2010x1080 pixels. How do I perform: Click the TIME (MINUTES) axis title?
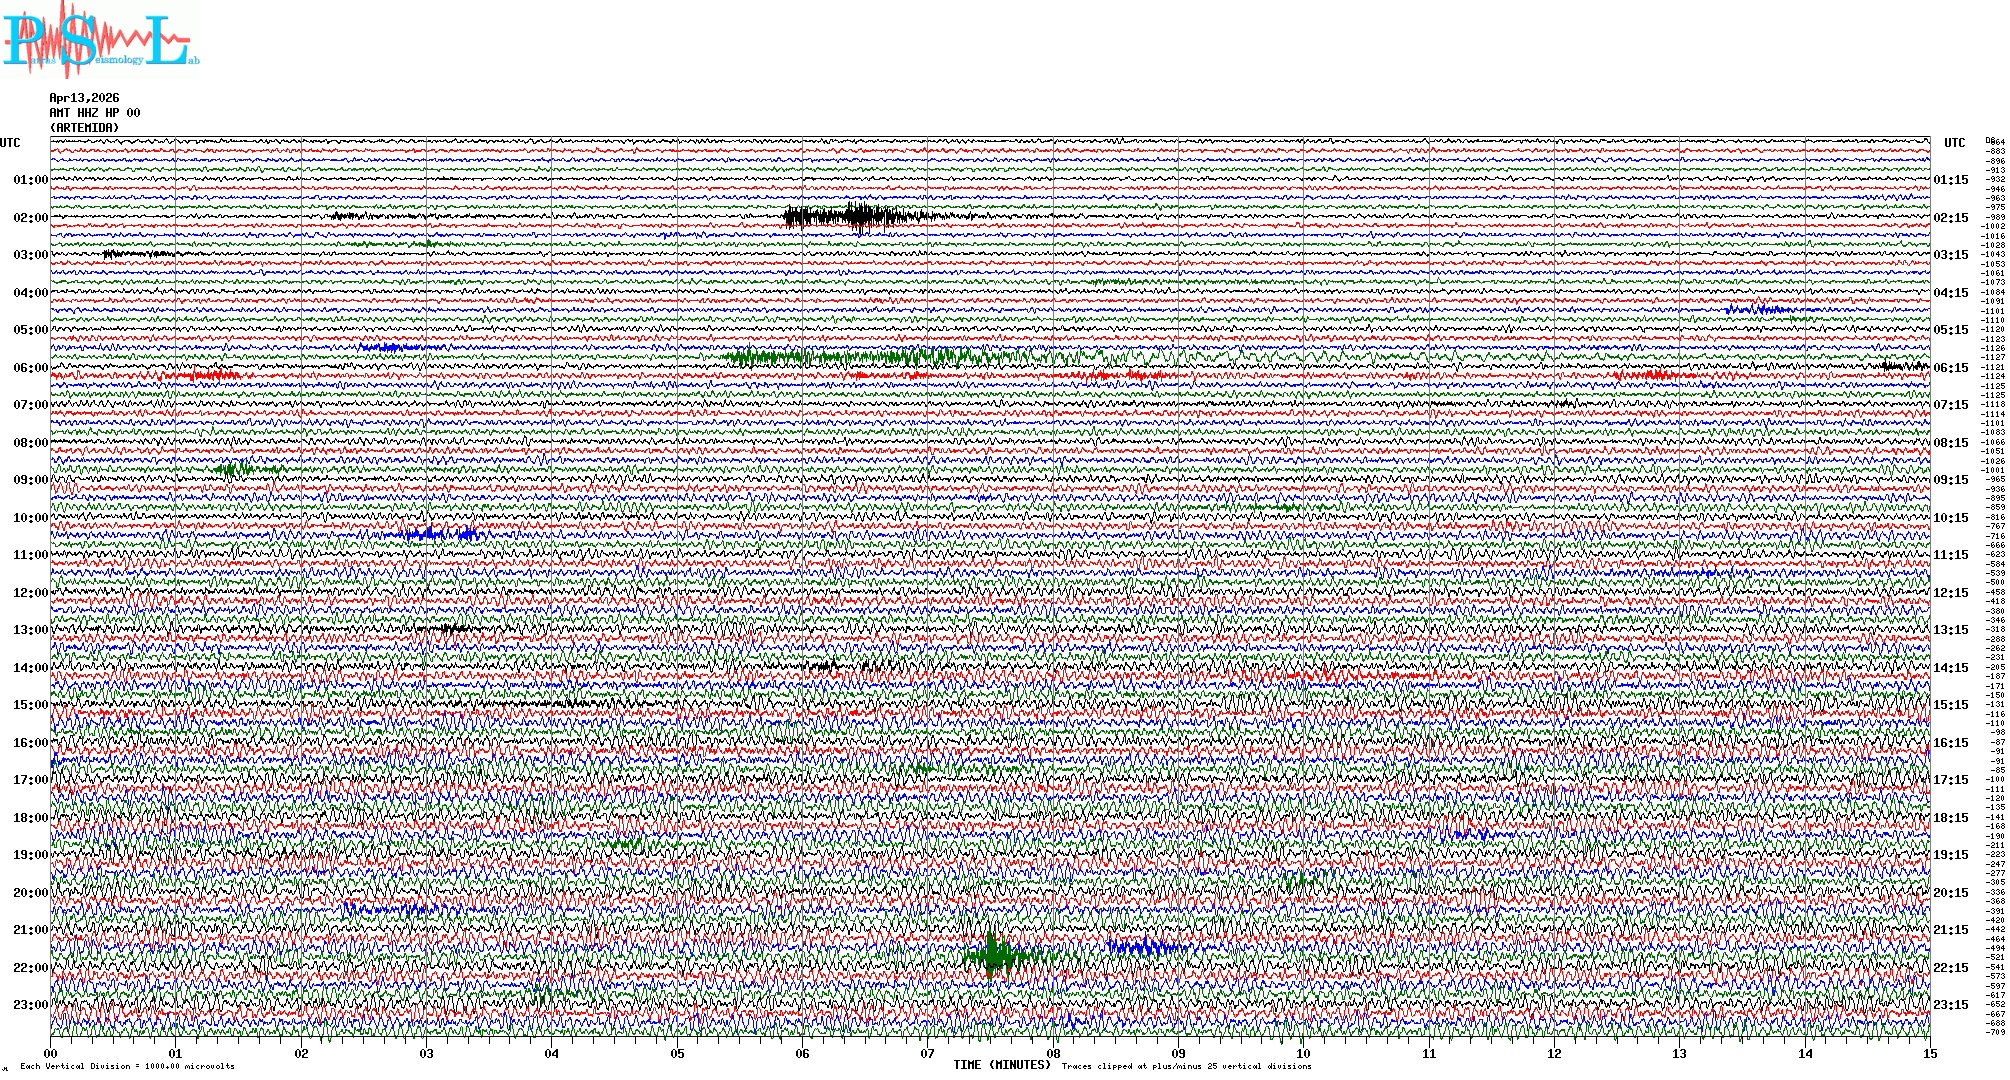pos(1002,1065)
